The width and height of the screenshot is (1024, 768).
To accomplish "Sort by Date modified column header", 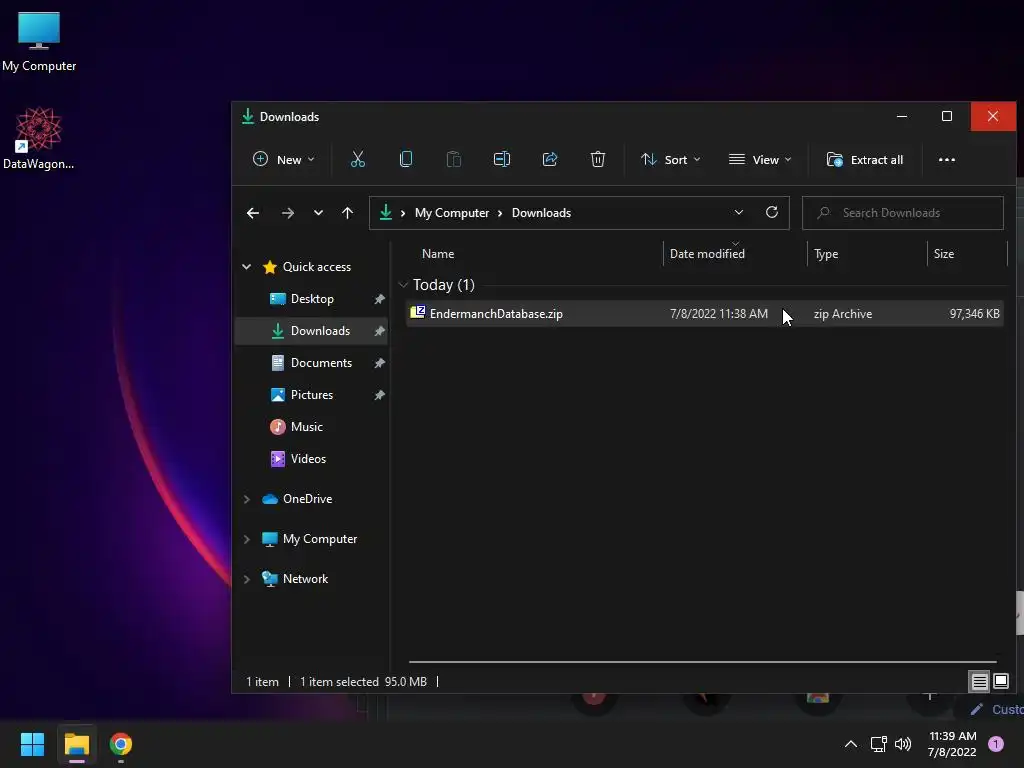I will point(707,254).
